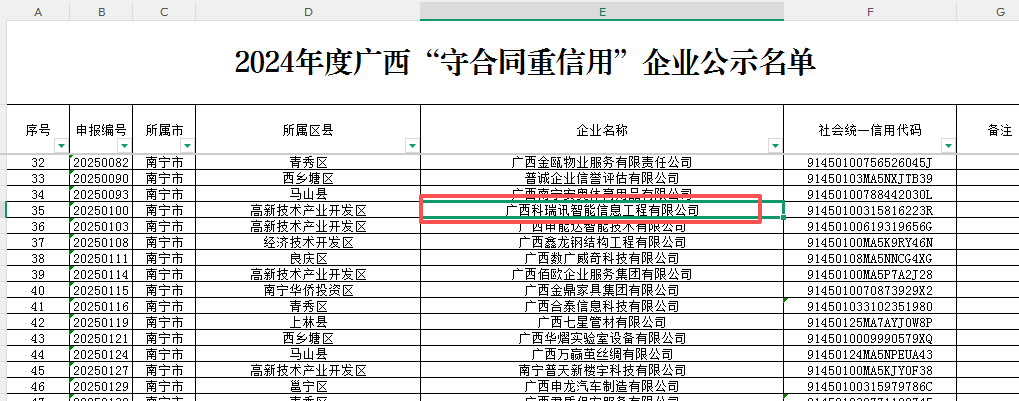The height and width of the screenshot is (401, 1019).
Task: Select column D header
Action: [308, 11]
